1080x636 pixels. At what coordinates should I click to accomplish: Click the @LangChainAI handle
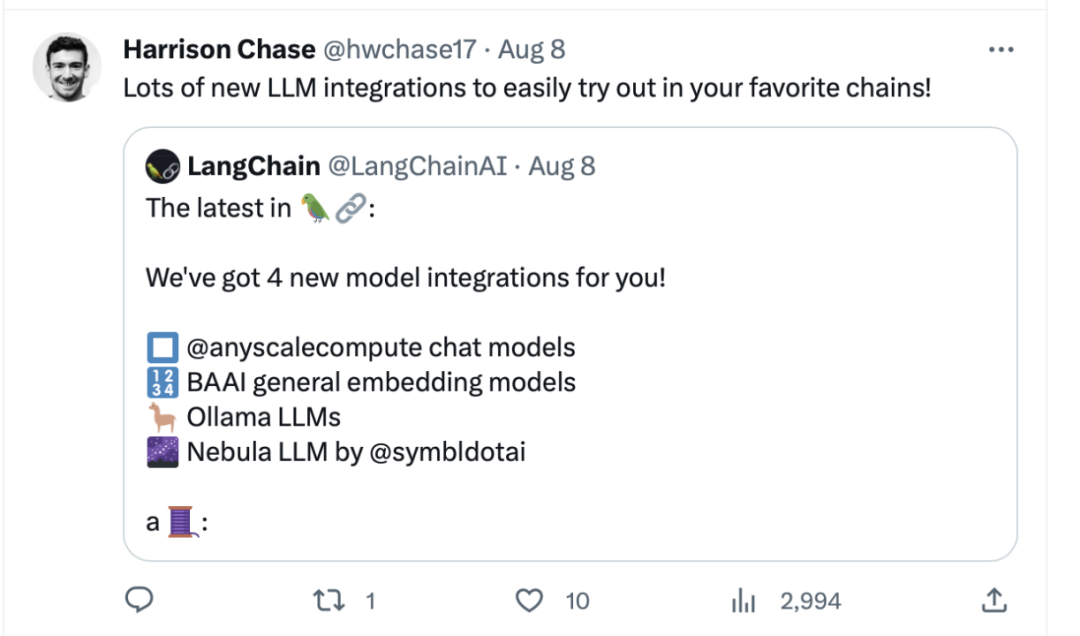[418, 166]
